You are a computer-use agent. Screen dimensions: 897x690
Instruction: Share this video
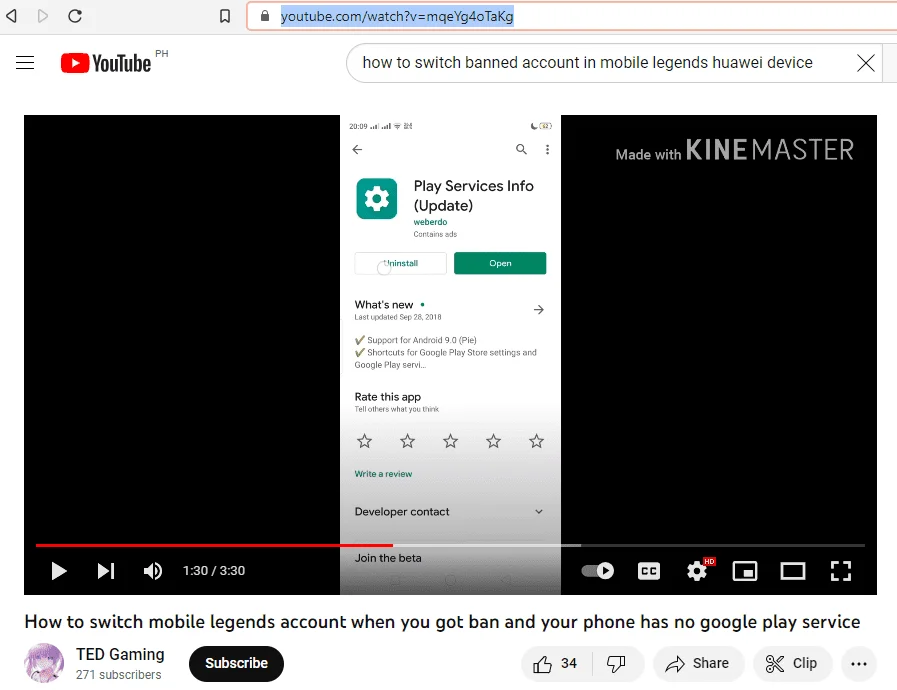pyautogui.click(x=698, y=664)
